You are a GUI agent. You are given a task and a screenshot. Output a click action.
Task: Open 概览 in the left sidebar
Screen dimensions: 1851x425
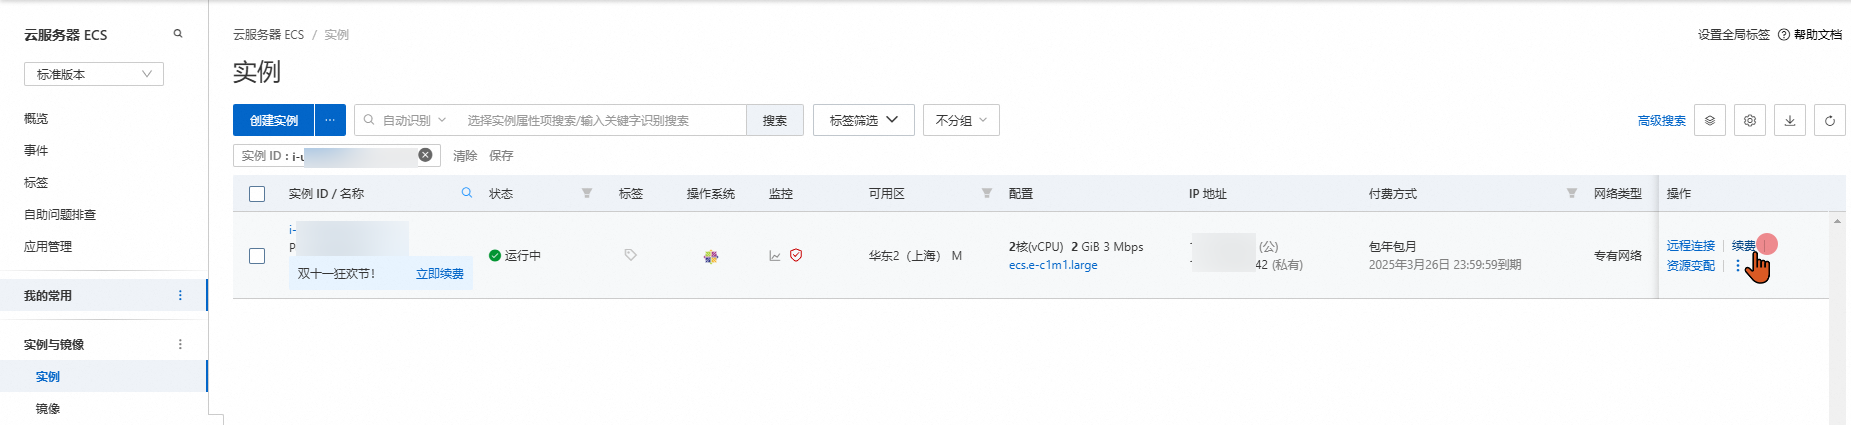tap(36, 118)
